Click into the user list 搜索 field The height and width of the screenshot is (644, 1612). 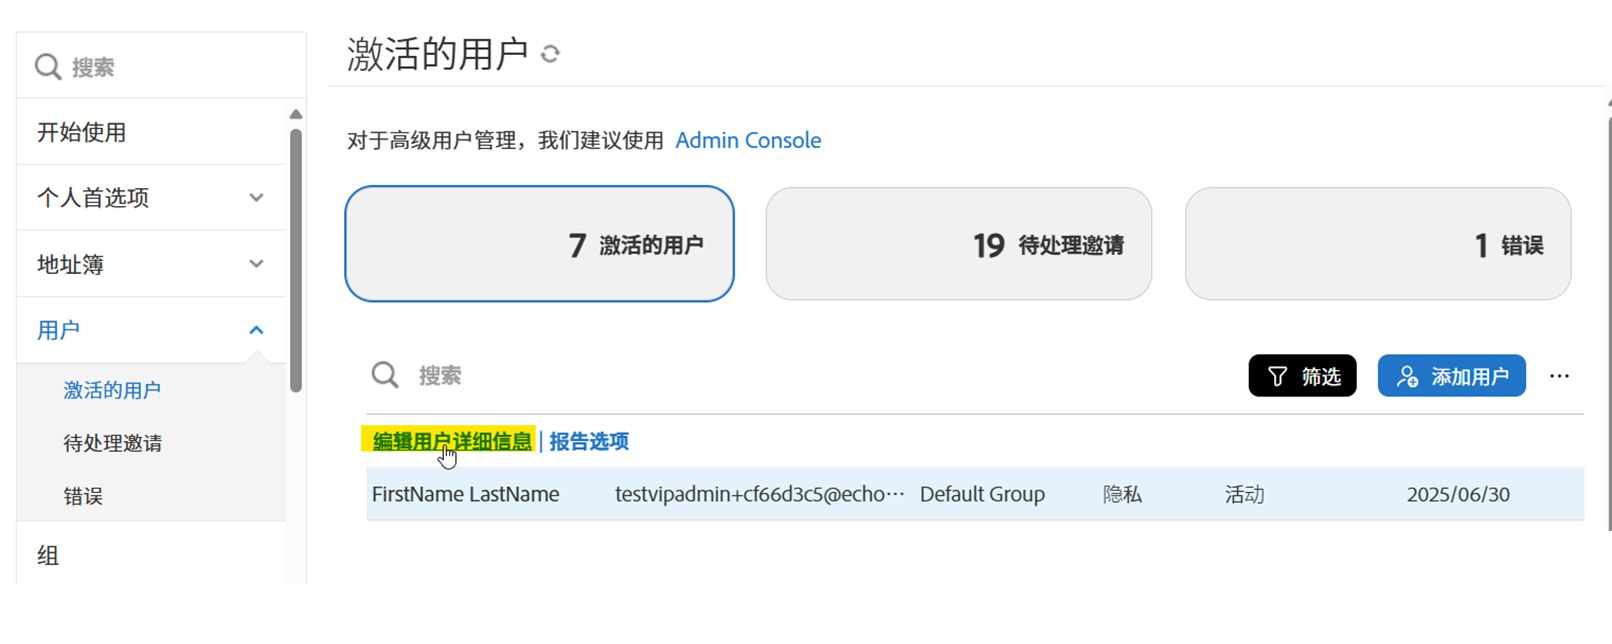(x=800, y=376)
